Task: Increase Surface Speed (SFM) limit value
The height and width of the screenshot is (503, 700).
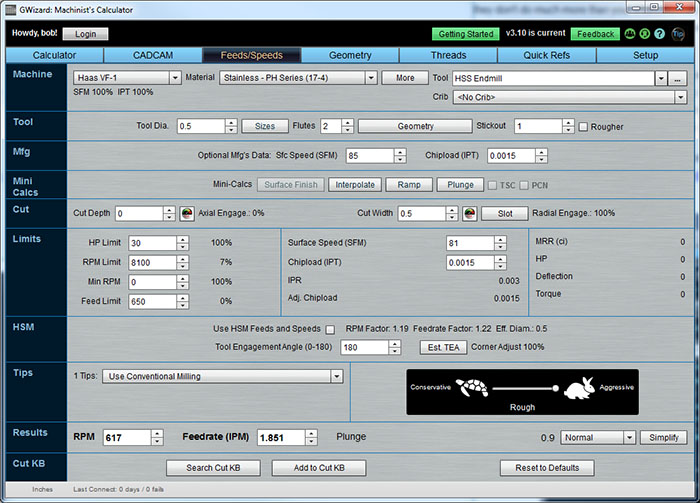Action: [500, 240]
